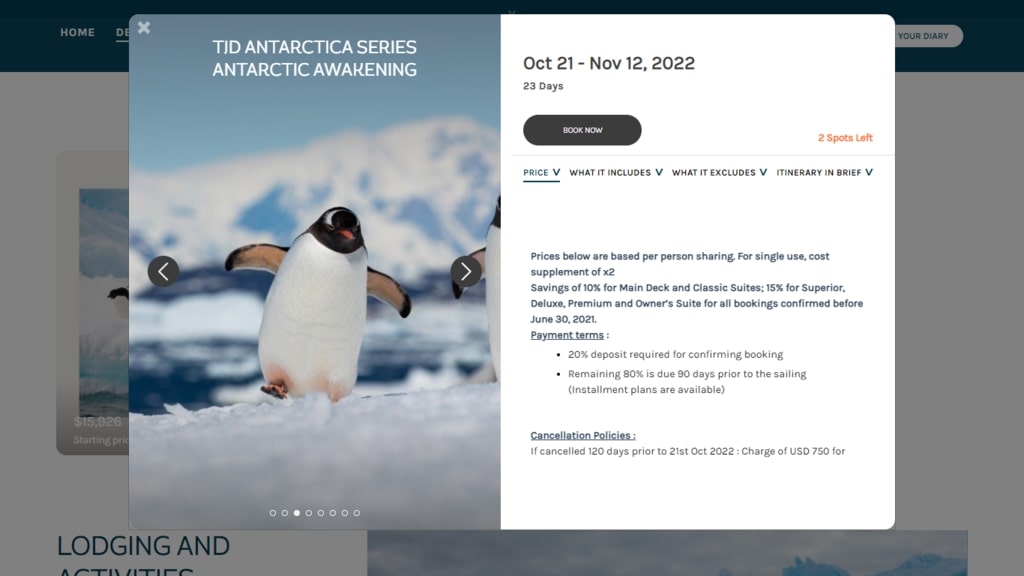
Task: Open Your Diary button
Action: [926, 36]
